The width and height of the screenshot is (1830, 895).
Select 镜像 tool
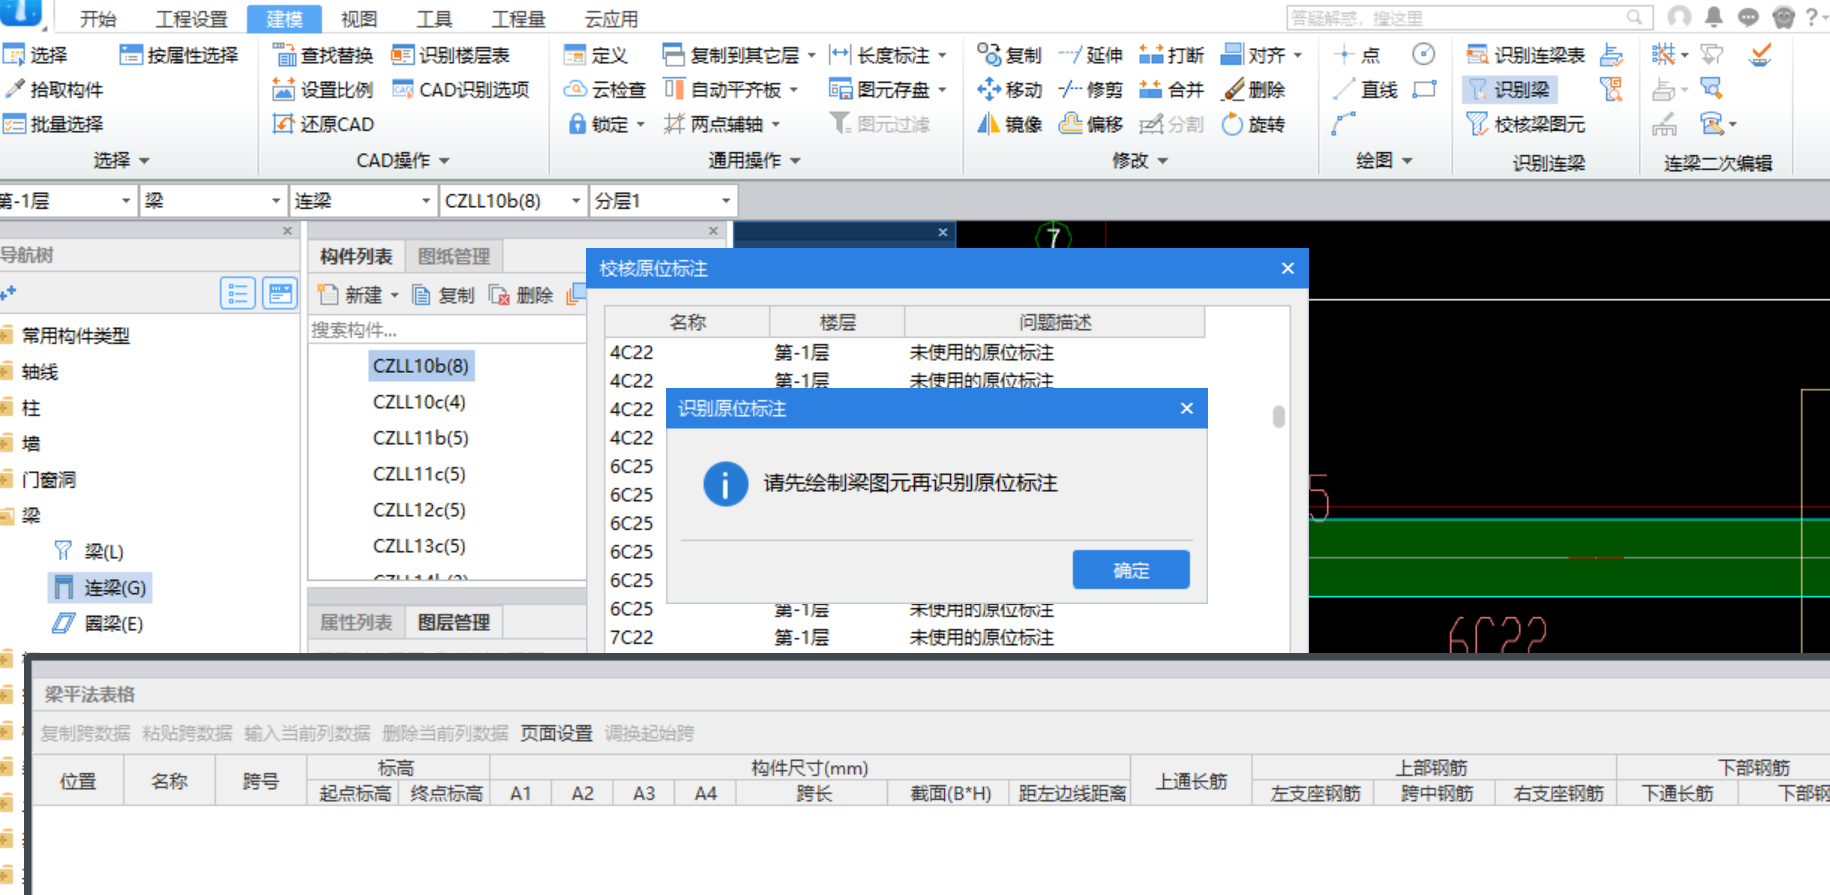point(1010,124)
